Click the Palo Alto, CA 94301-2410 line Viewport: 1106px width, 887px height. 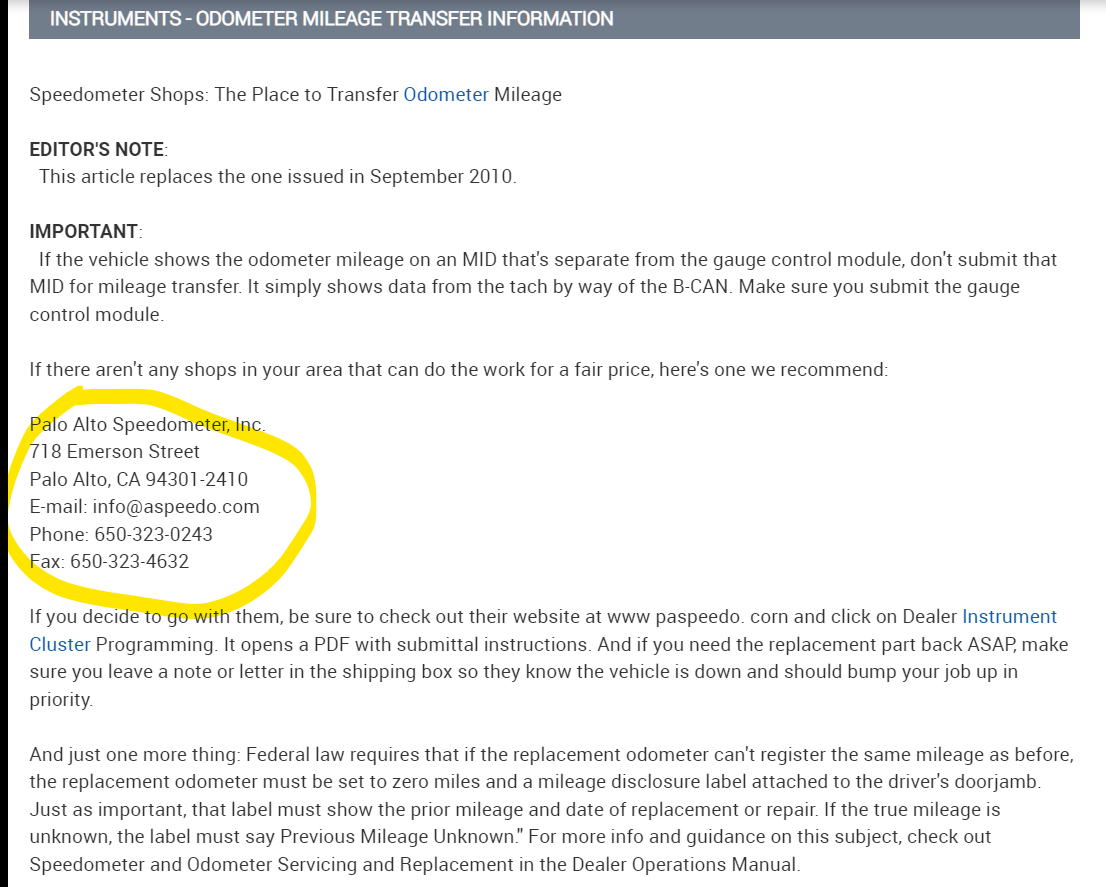tap(138, 479)
